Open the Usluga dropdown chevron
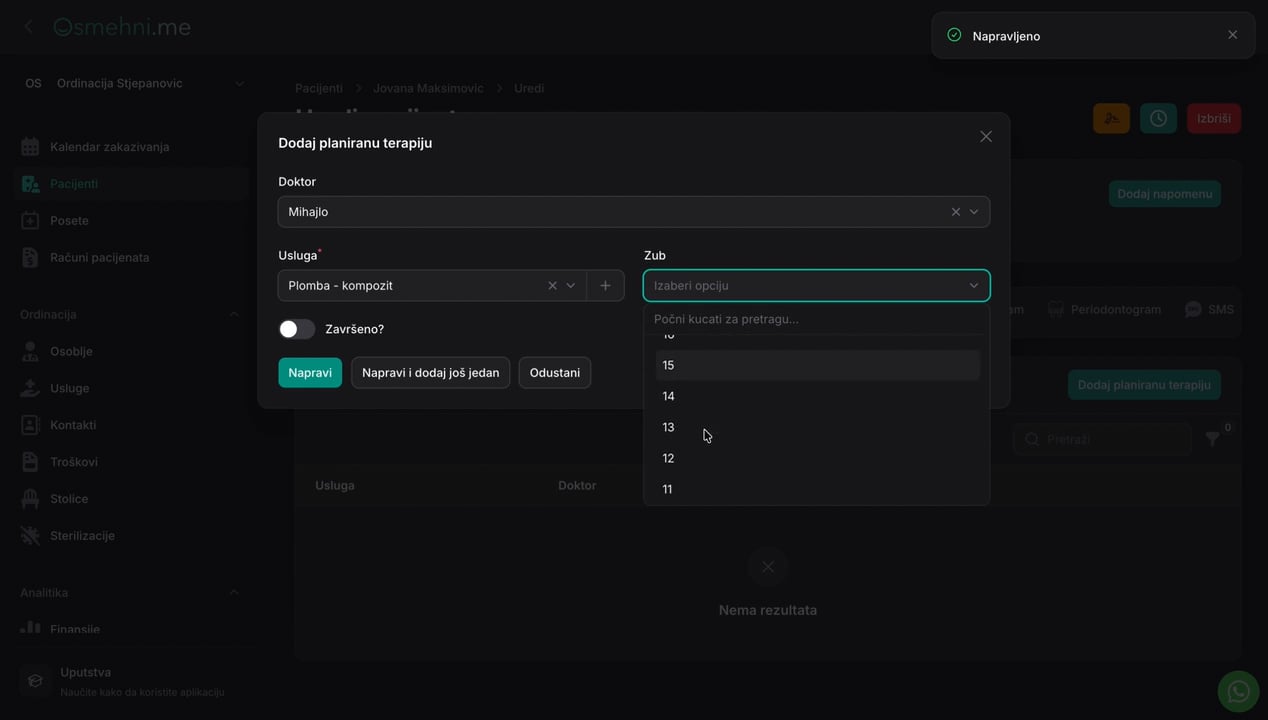The width and height of the screenshot is (1268, 720). pos(571,286)
